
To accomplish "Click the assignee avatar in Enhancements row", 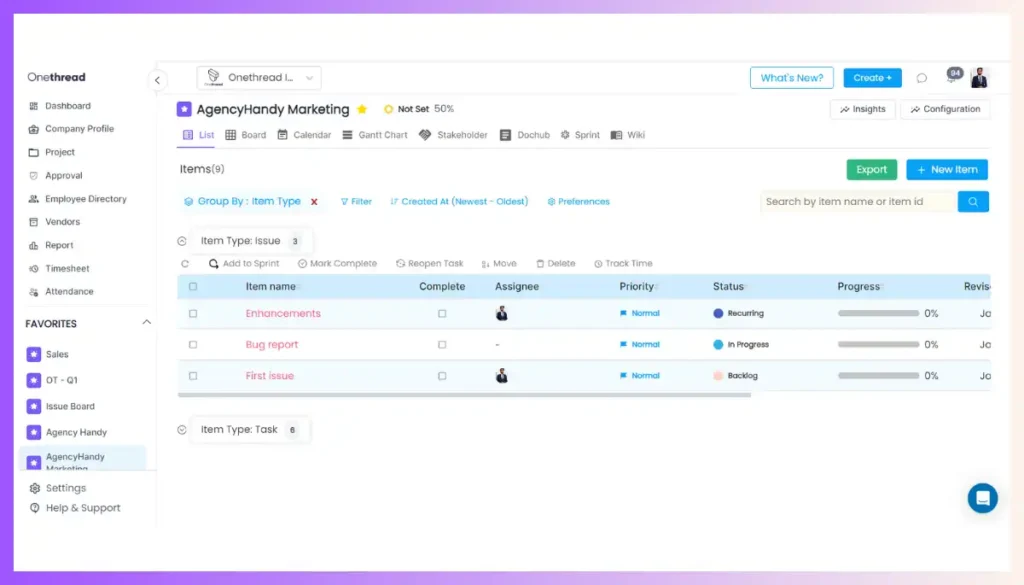I will coord(502,313).
